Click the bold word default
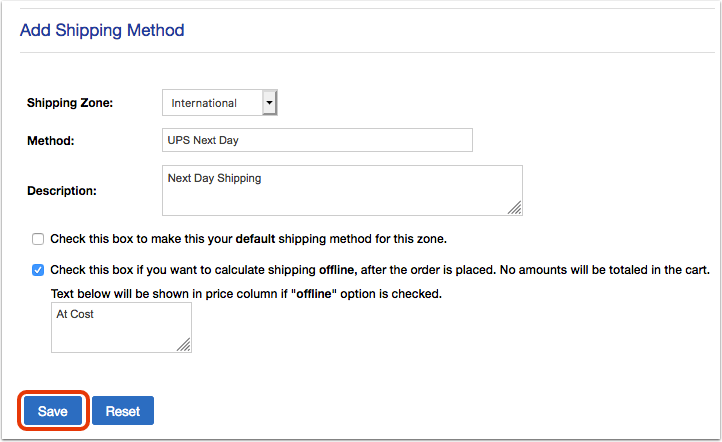The height and width of the screenshot is (442, 722). 255,239
